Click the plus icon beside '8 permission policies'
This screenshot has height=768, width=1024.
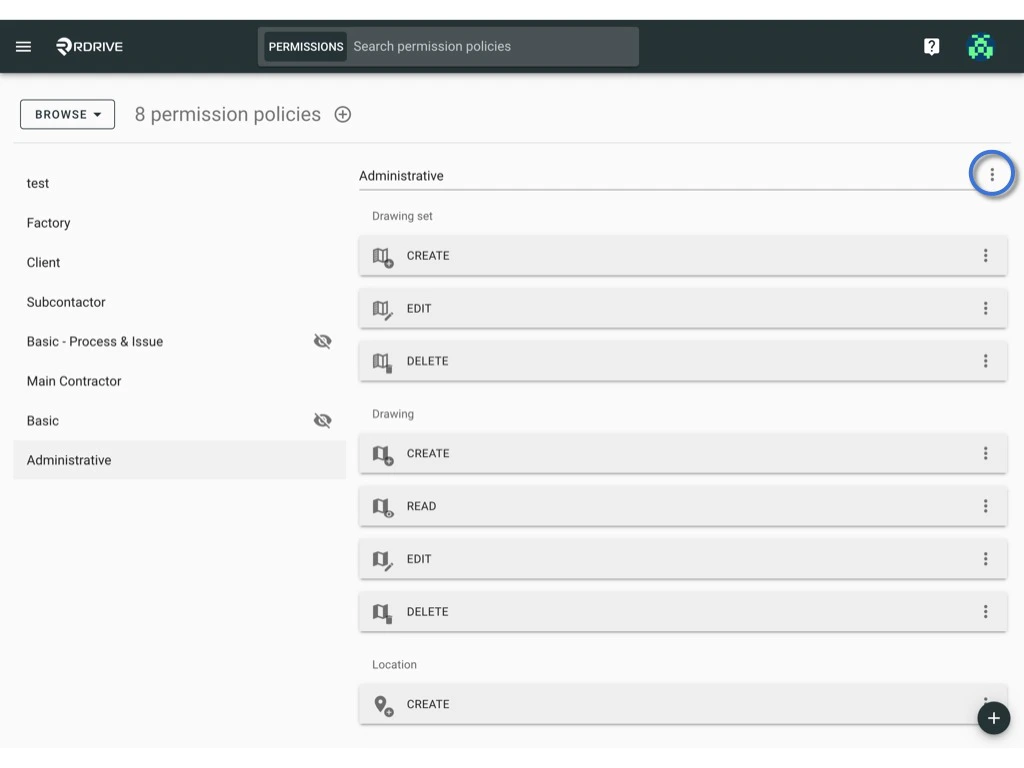pos(342,114)
